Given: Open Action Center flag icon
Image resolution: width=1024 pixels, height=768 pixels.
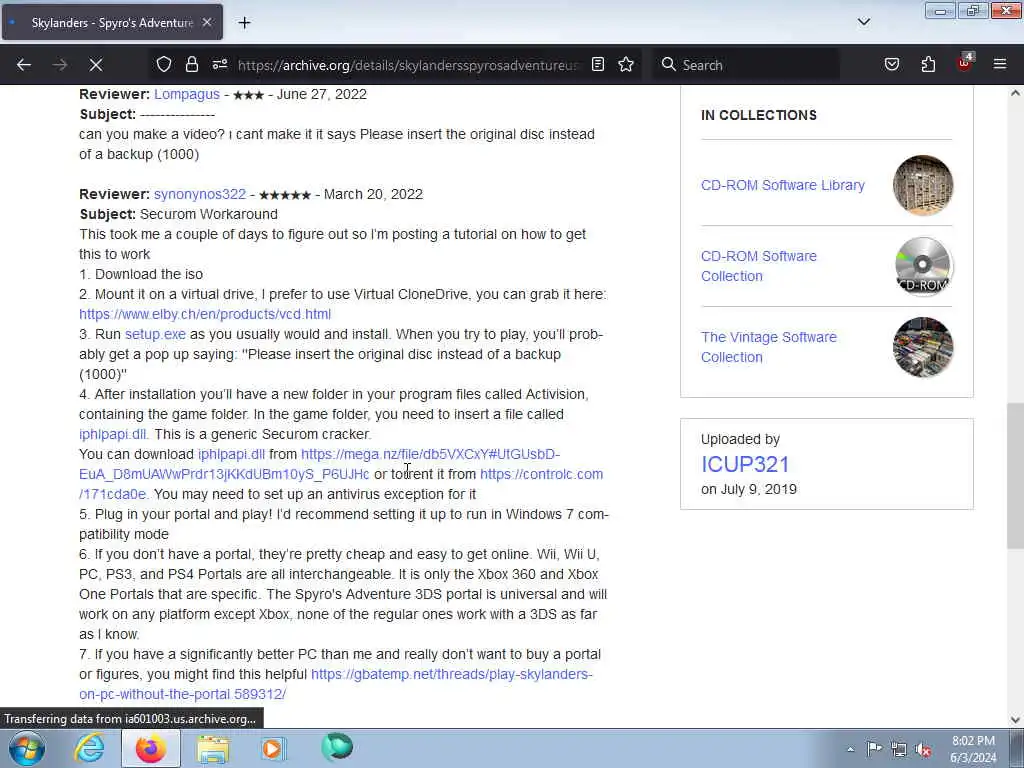Looking at the screenshot, I should (x=874, y=749).
